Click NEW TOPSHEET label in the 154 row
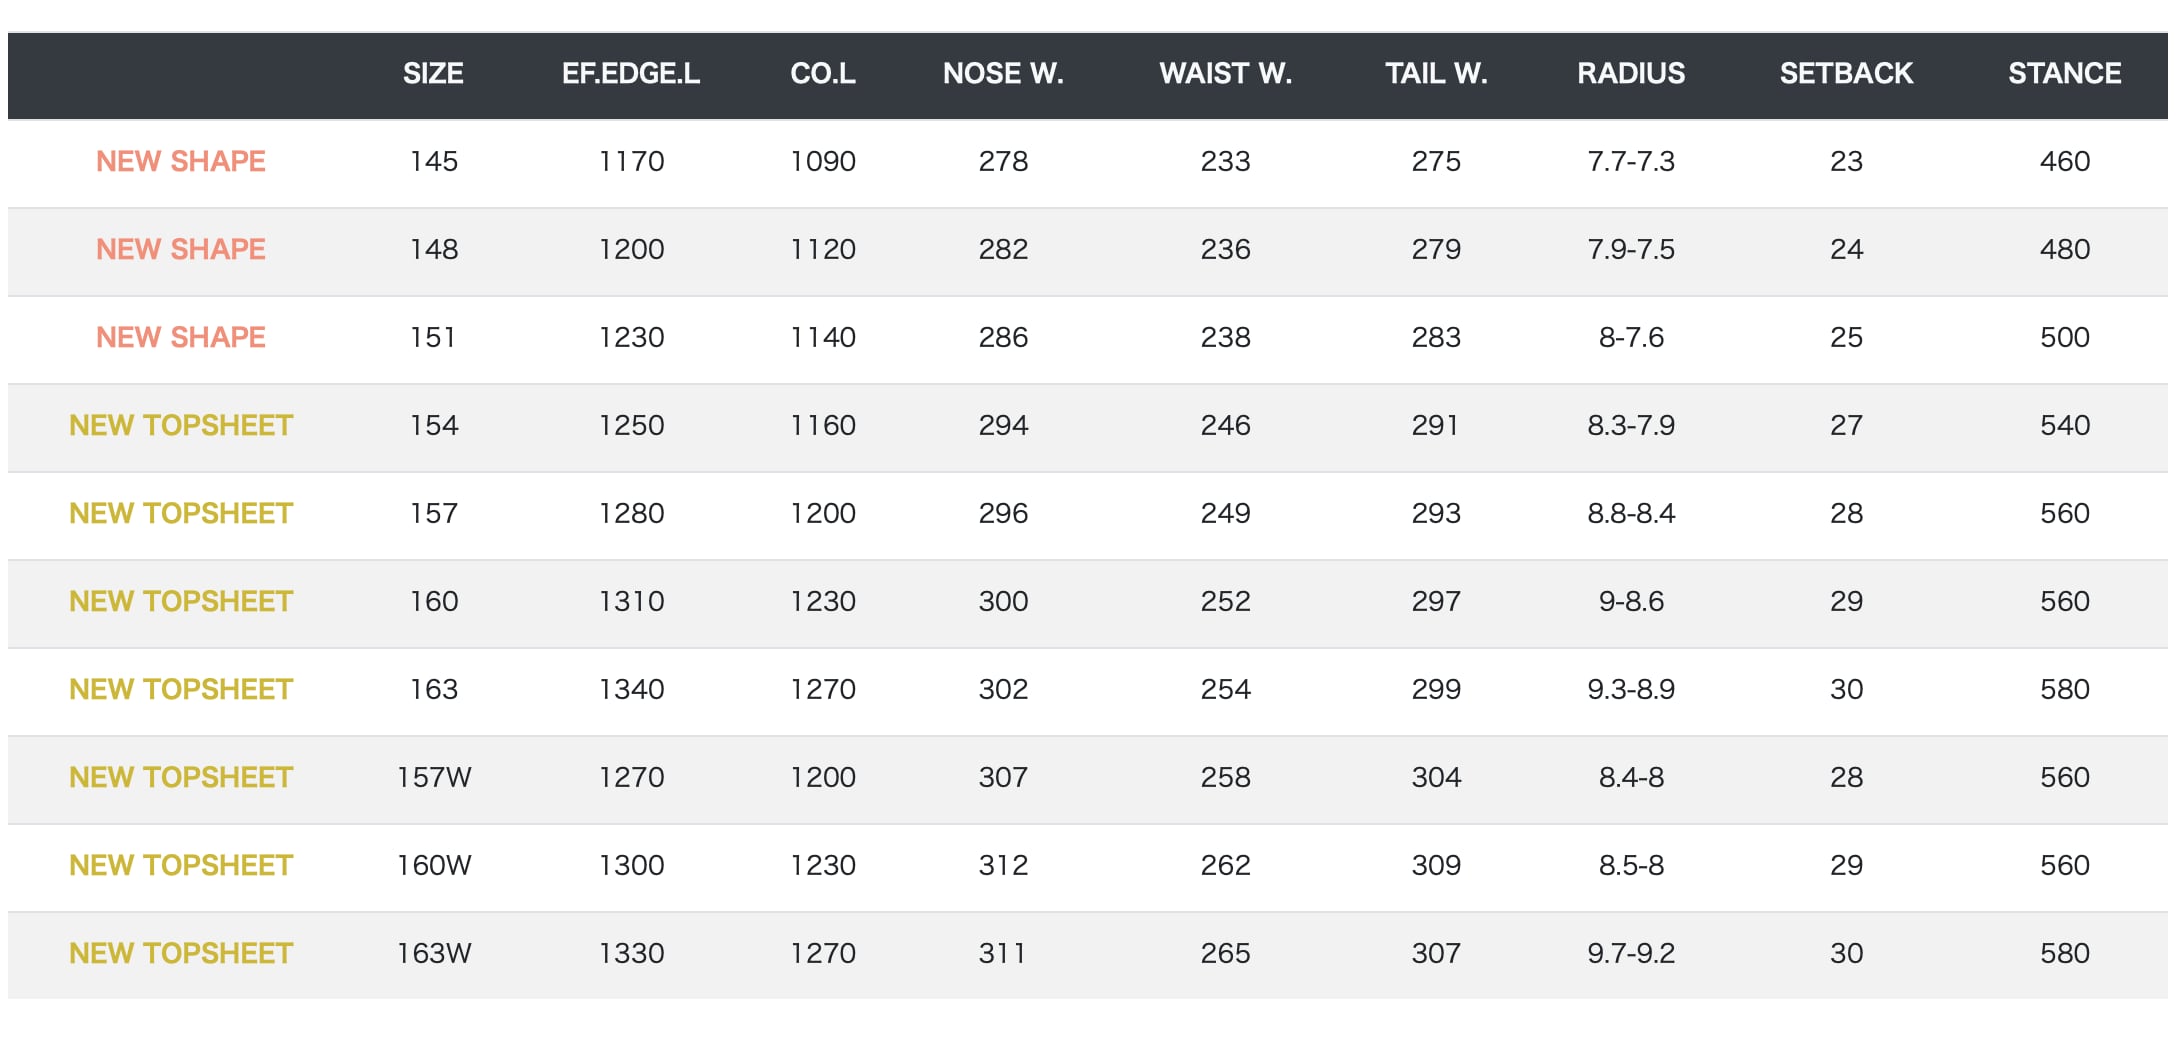This screenshot has height=1042, width=2182. pos(181,426)
